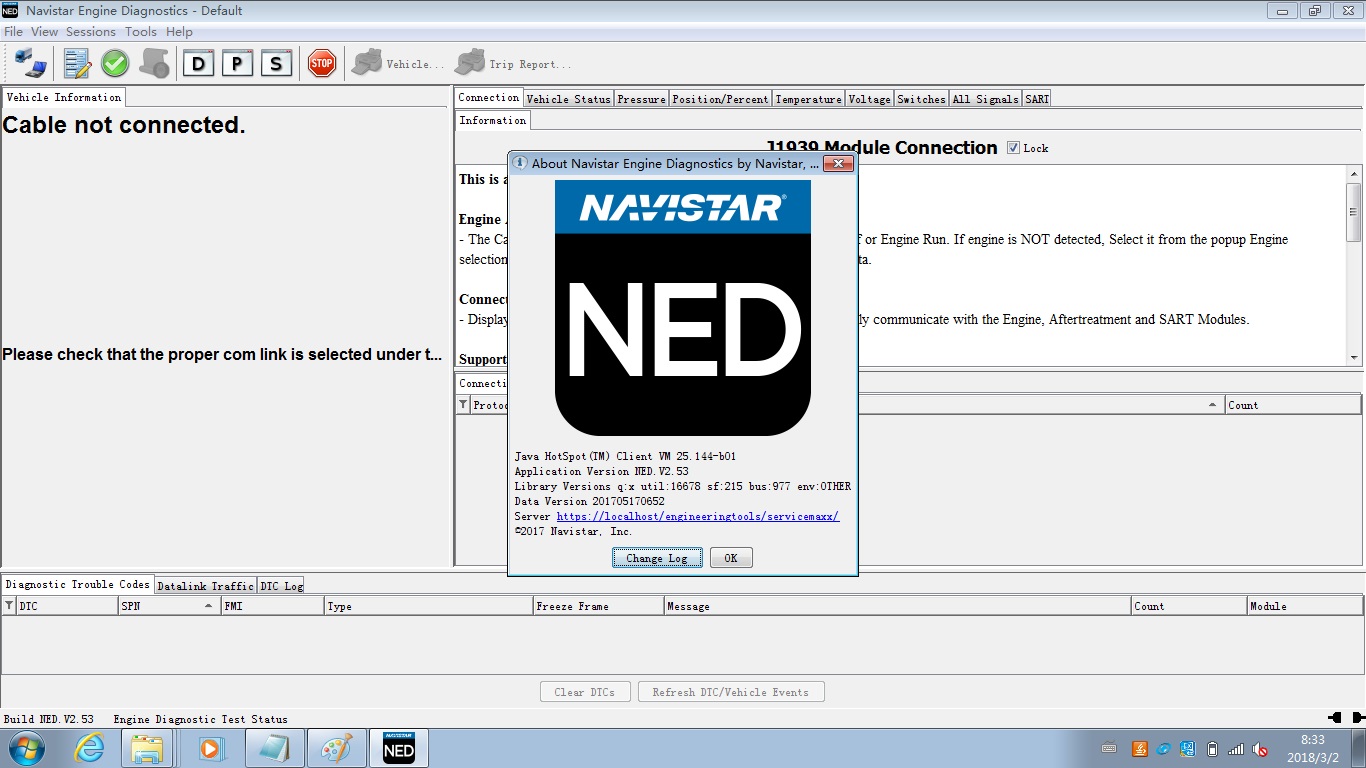Select the Datalink Traffic tab

point(205,586)
